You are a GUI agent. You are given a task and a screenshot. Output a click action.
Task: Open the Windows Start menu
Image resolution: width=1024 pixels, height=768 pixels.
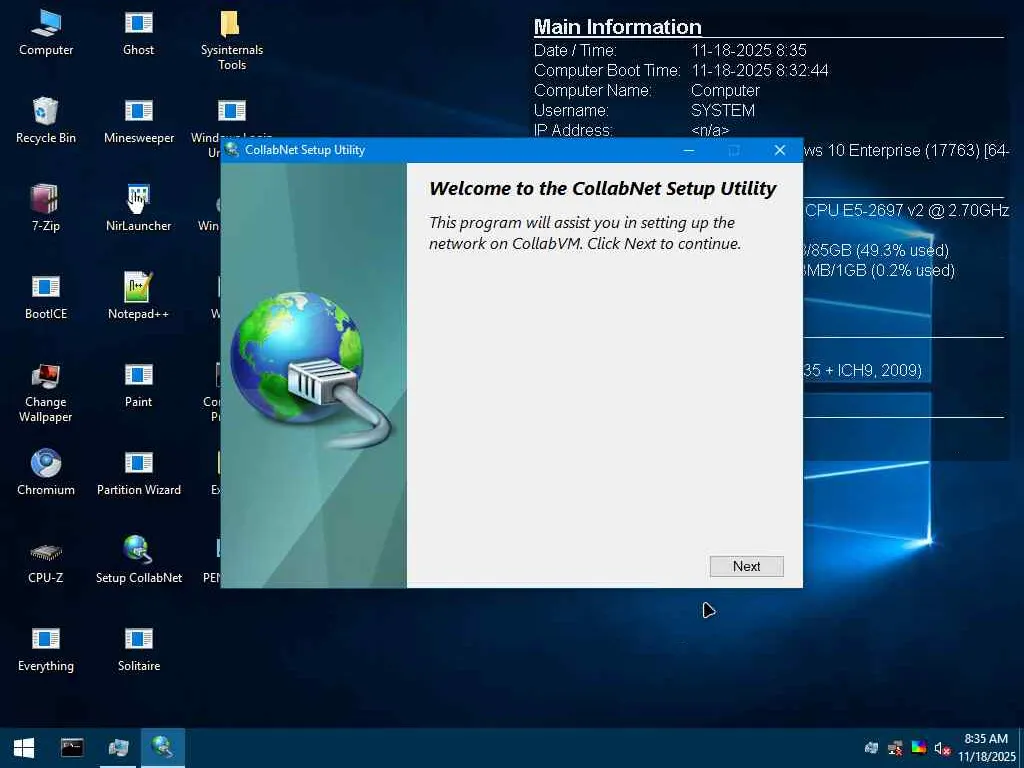(24, 748)
